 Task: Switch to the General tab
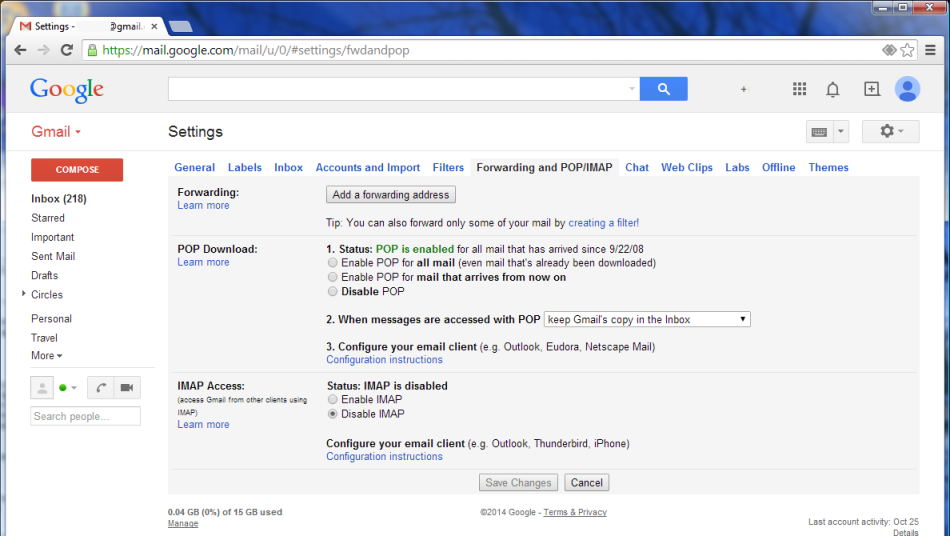194,167
